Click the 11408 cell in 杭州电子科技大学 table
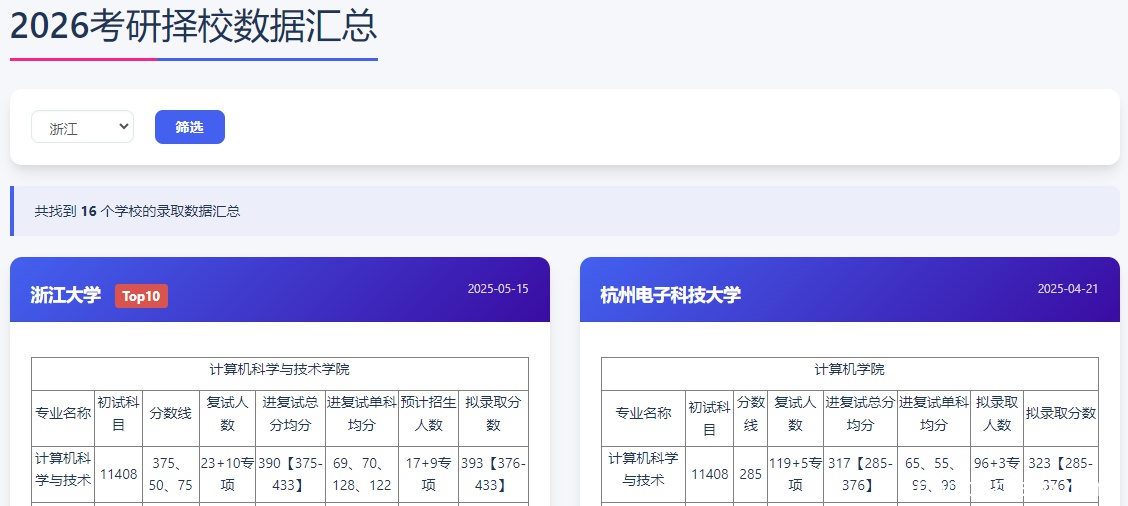This screenshot has height=506, width=1128. pos(709,474)
